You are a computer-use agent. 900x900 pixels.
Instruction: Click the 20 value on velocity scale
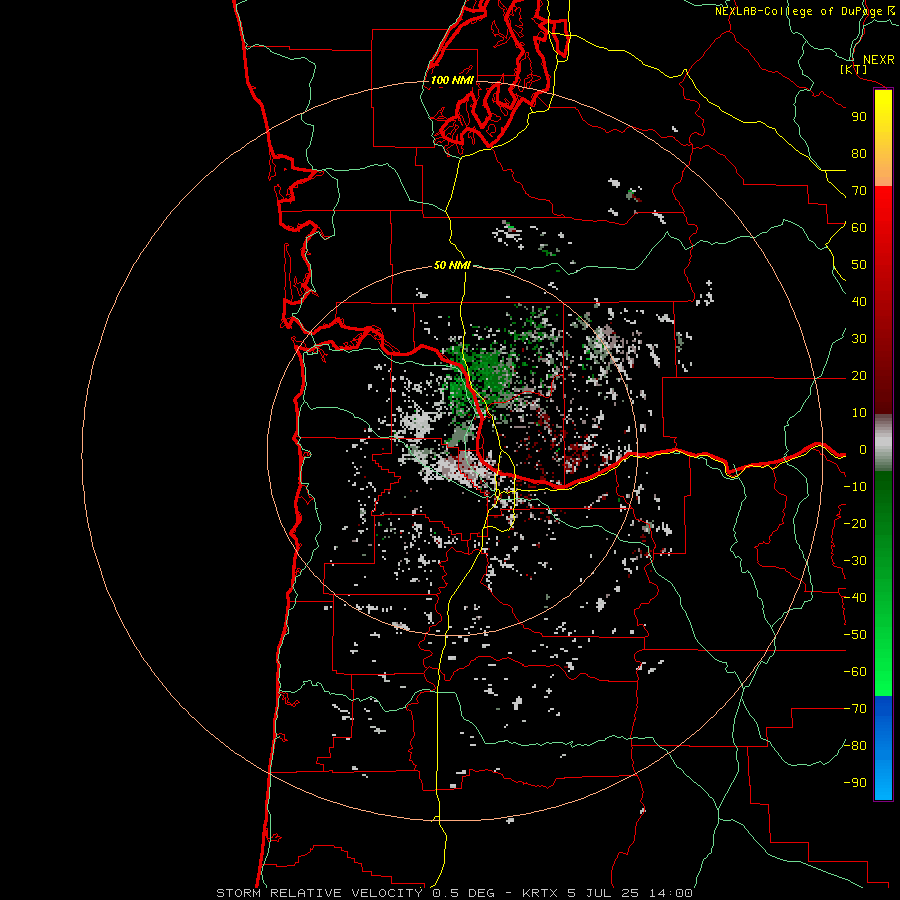click(859, 376)
